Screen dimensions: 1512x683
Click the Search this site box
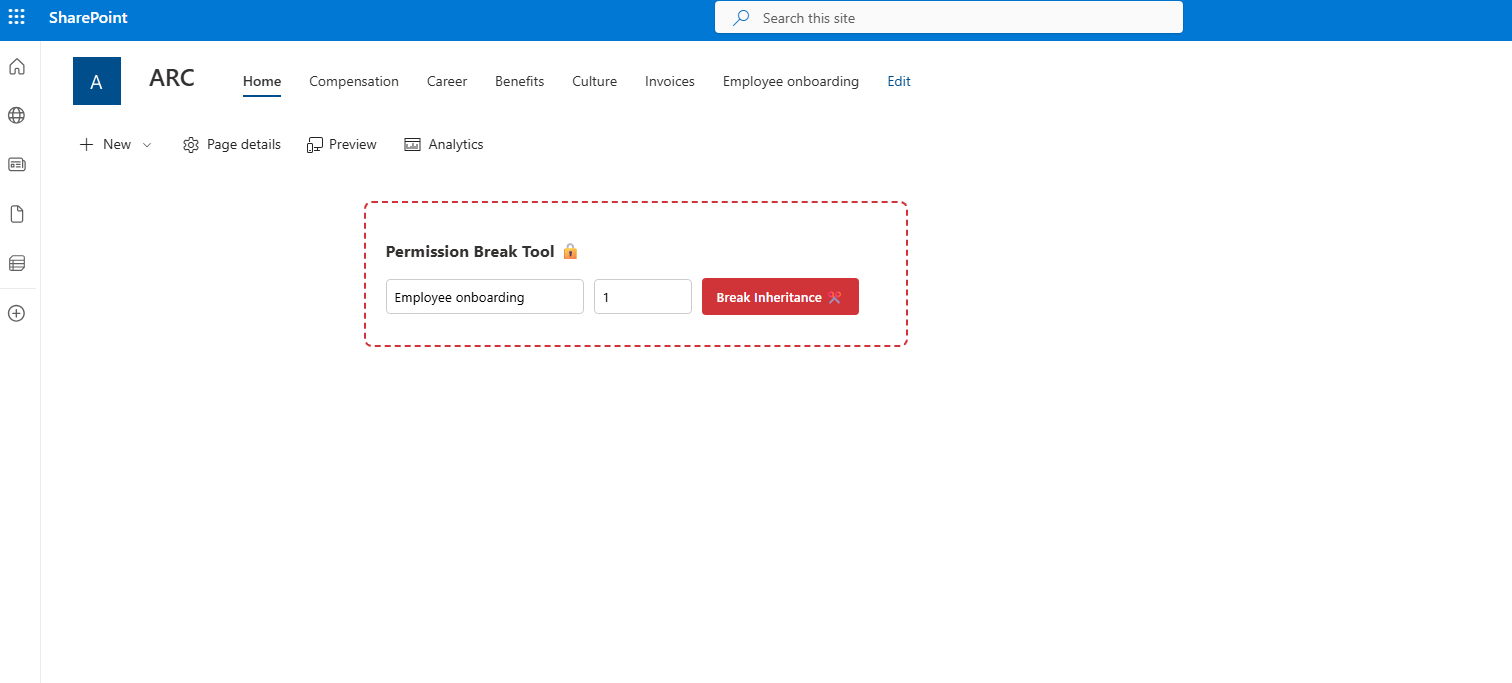point(948,18)
